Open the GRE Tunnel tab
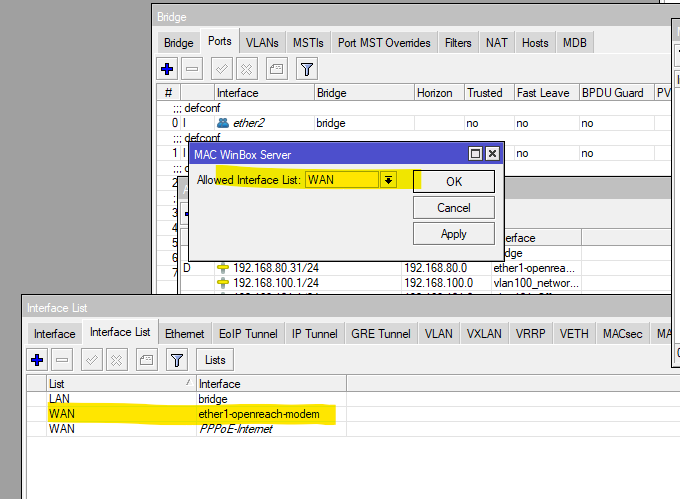The image size is (680, 499). pos(381,334)
